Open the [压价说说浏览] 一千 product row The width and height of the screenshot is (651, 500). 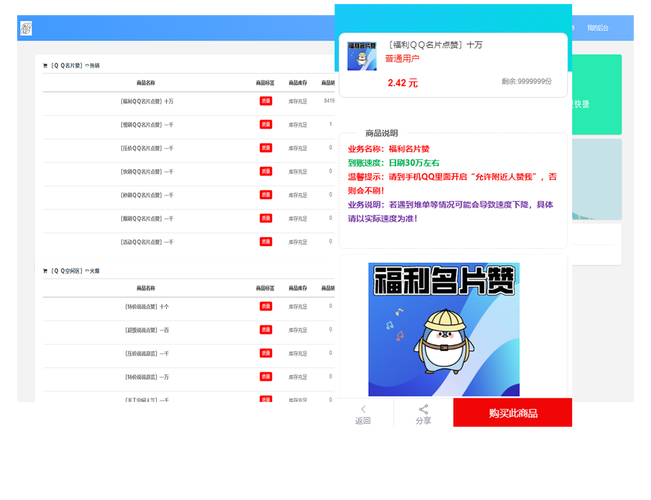coord(188,354)
